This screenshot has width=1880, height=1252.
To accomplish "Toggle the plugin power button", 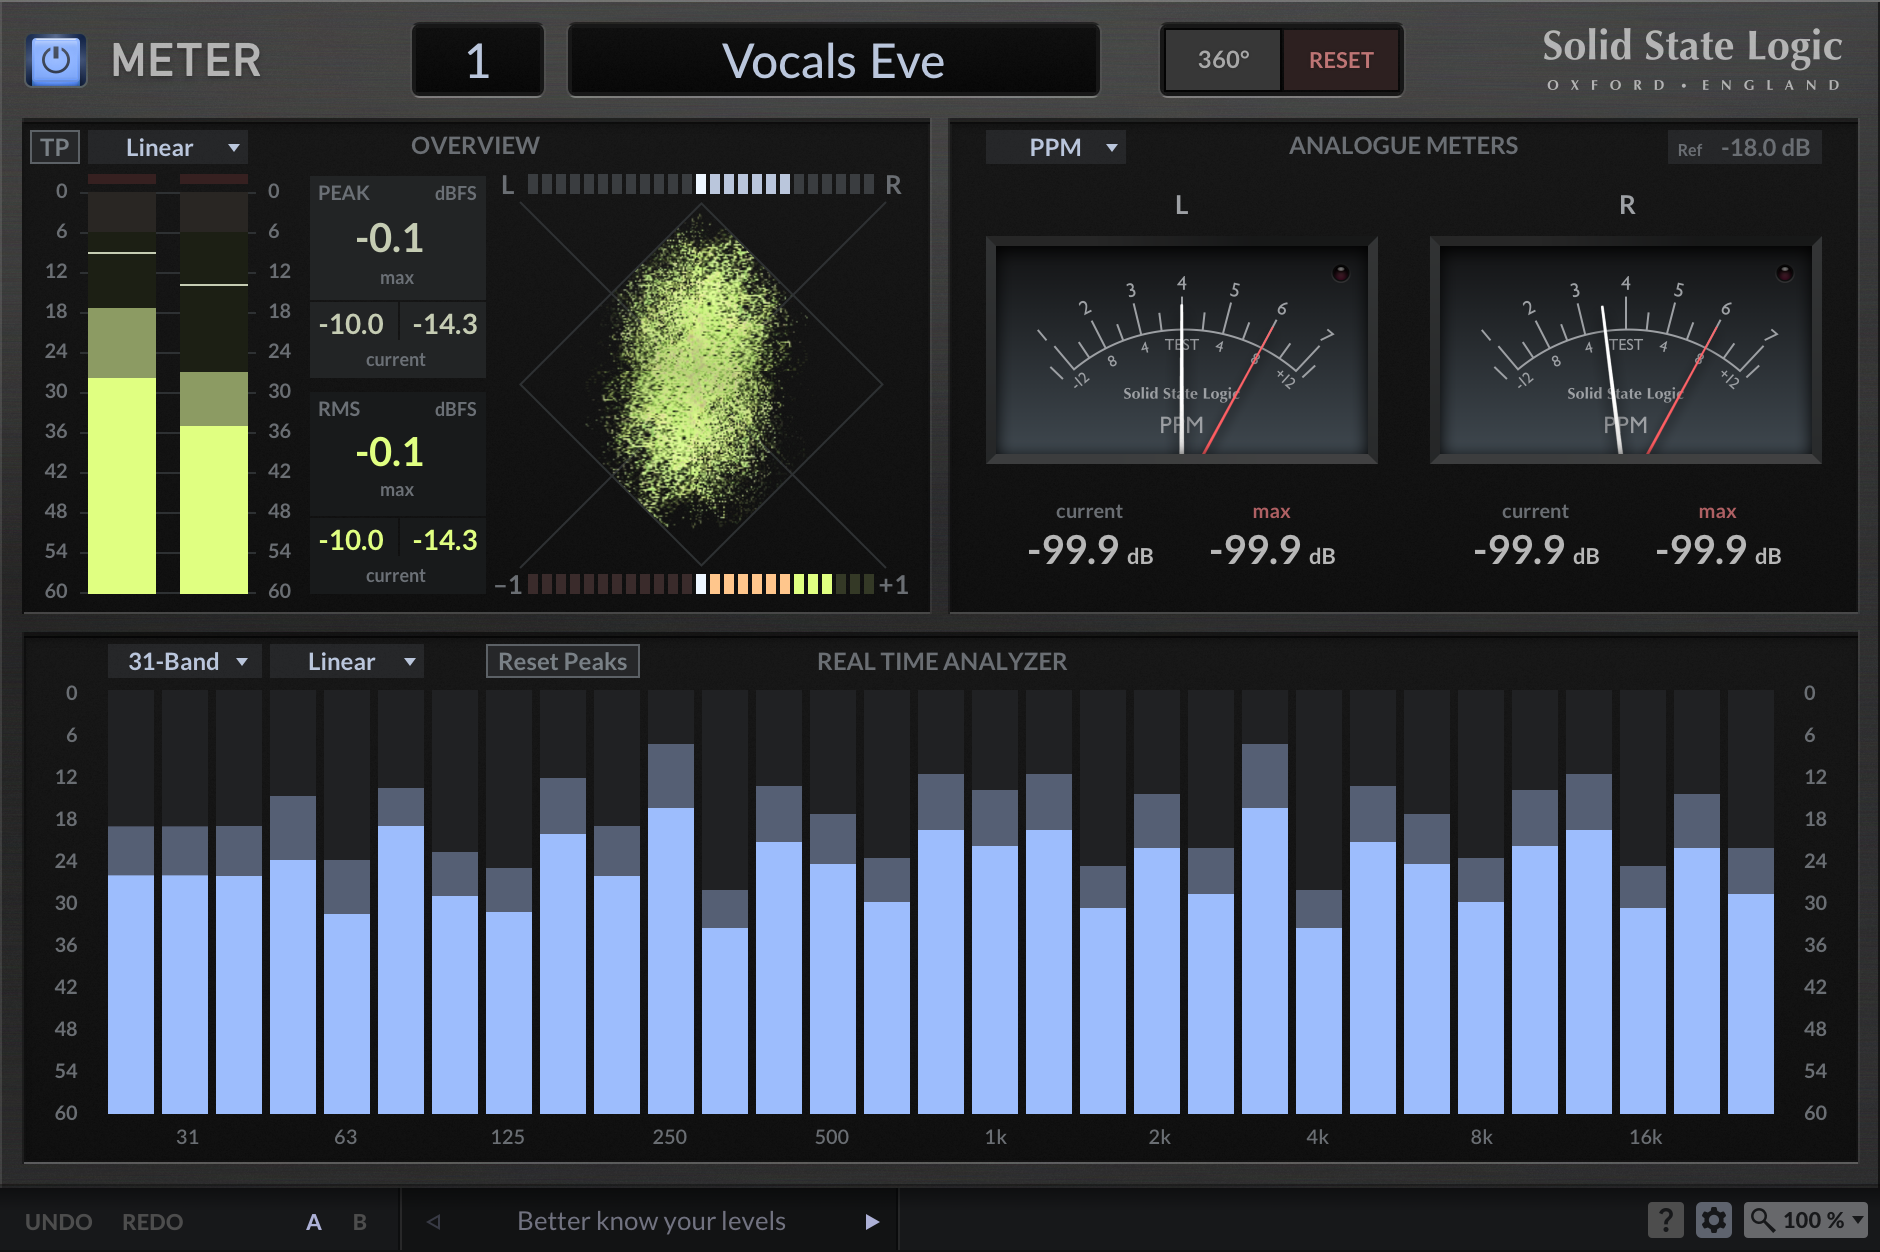I will (x=56, y=60).
